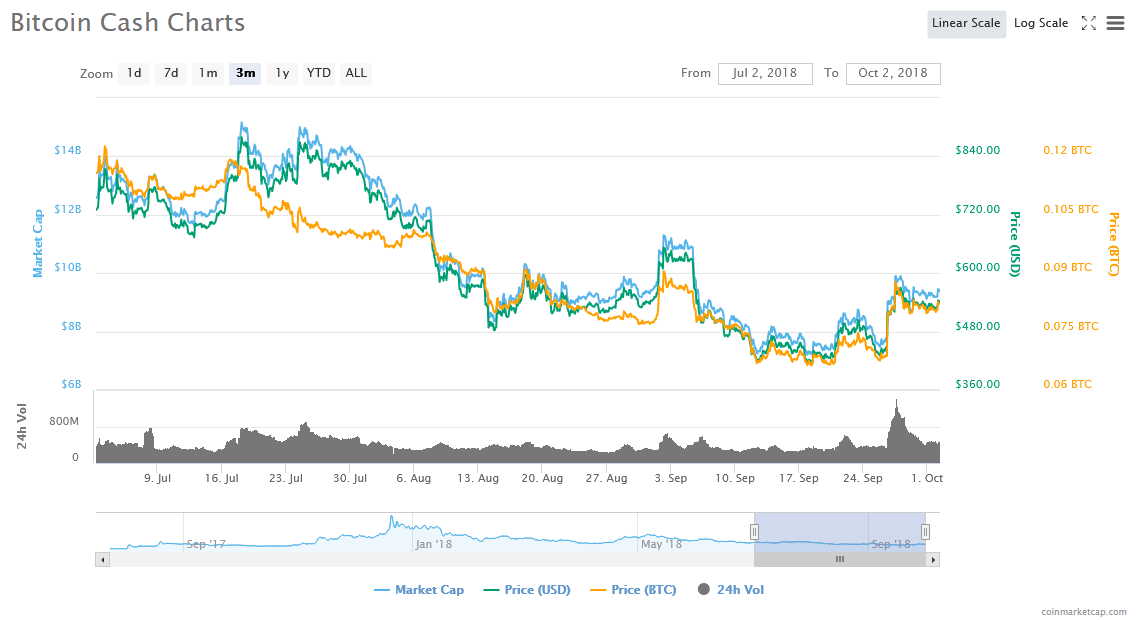Click the 0.06 BTC axis label
Viewport: 1137px width, 620px height.
pos(1067,384)
